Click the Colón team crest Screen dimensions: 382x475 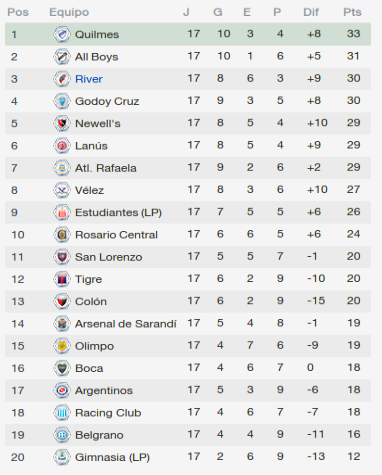pyautogui.click(x=62, y=301)
